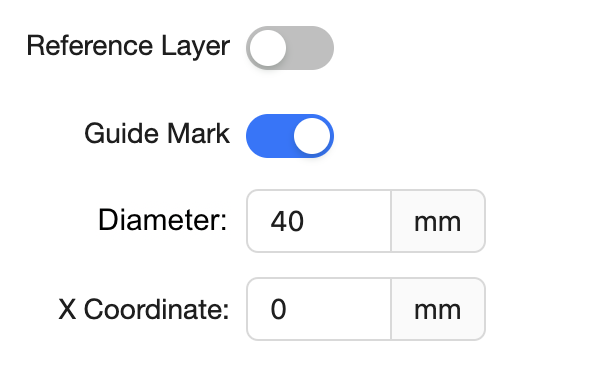Place cursor after 0 in X Coordinate box
This screenshot has width=596, height=366.
pyautogui.click(x=288, y=309)
